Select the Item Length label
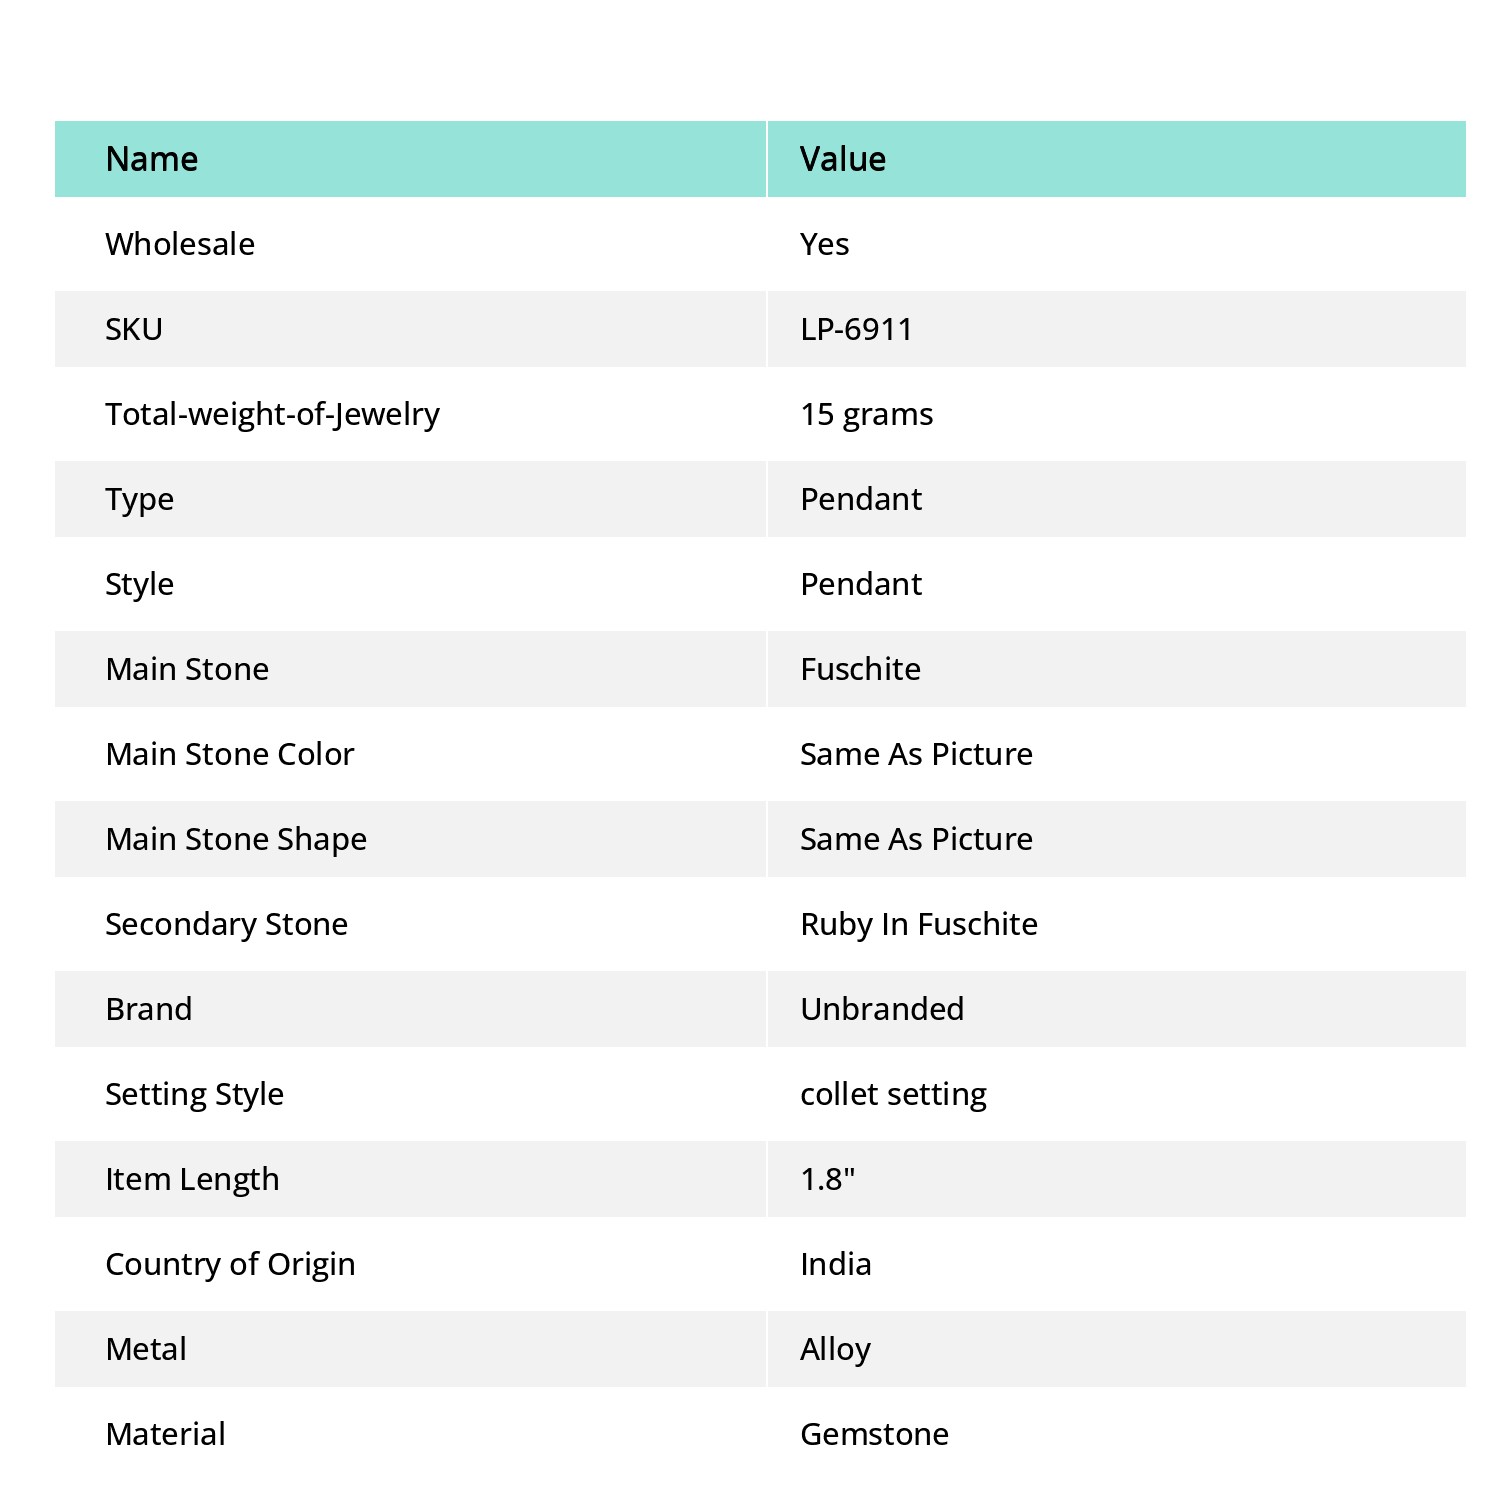The height and width of the screenshot is (1500, 1500). pyautogui.click(x=193, y=1180)
